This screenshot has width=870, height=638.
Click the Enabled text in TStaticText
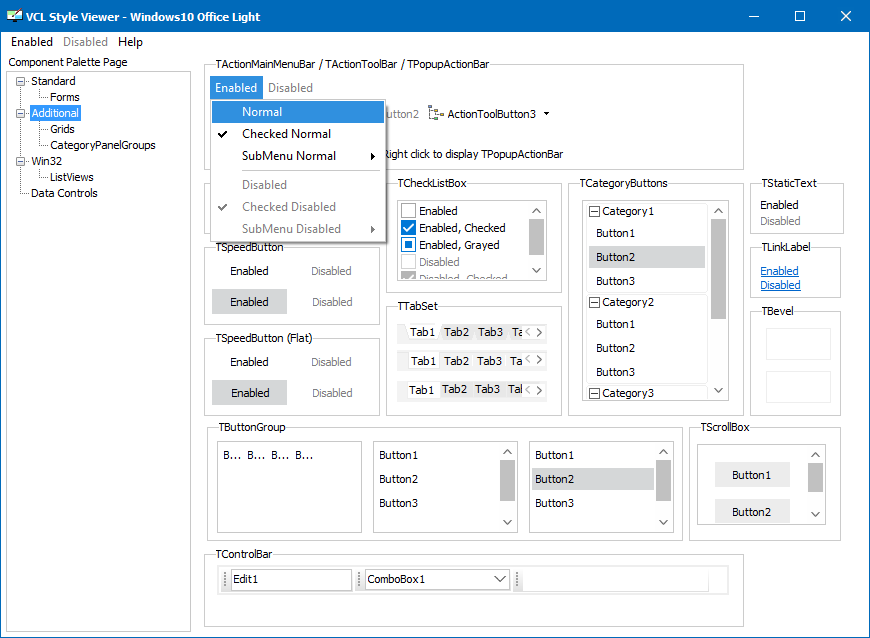[x=779, y=205]
